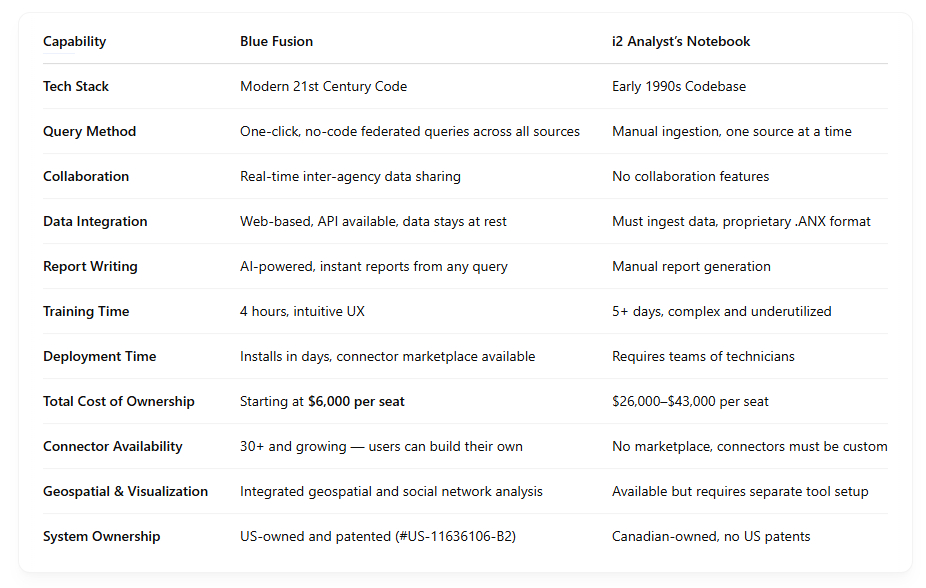The height and width of the screenshot is (588, 926).
Task: Click the Data Integration row label
Action: tap(95, 221)
